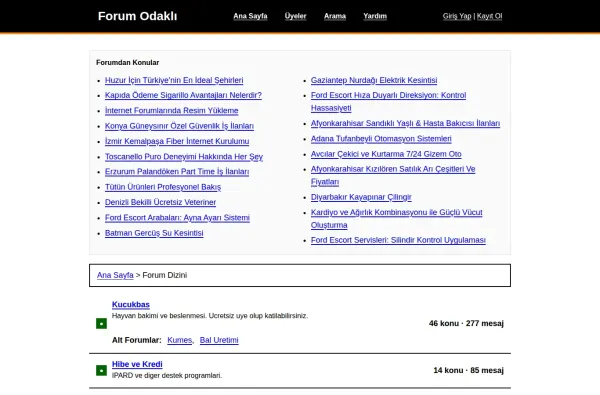This screenshot has height=395, width=600.
Task: Click the Kayıt Ol link
Action: (x=489, y=16)
